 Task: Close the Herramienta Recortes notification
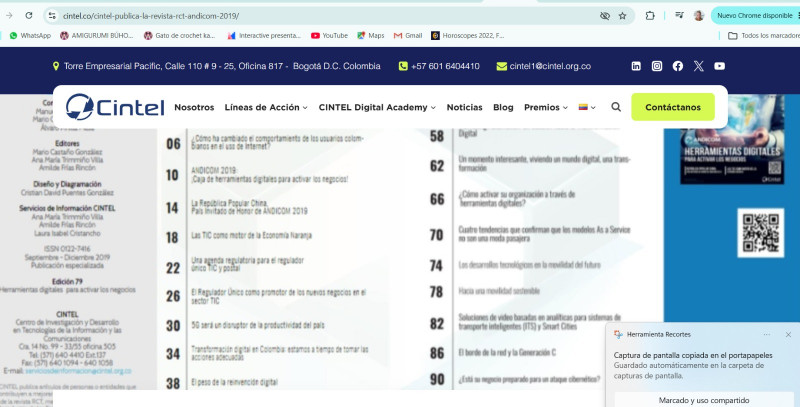tap(788, 335)
